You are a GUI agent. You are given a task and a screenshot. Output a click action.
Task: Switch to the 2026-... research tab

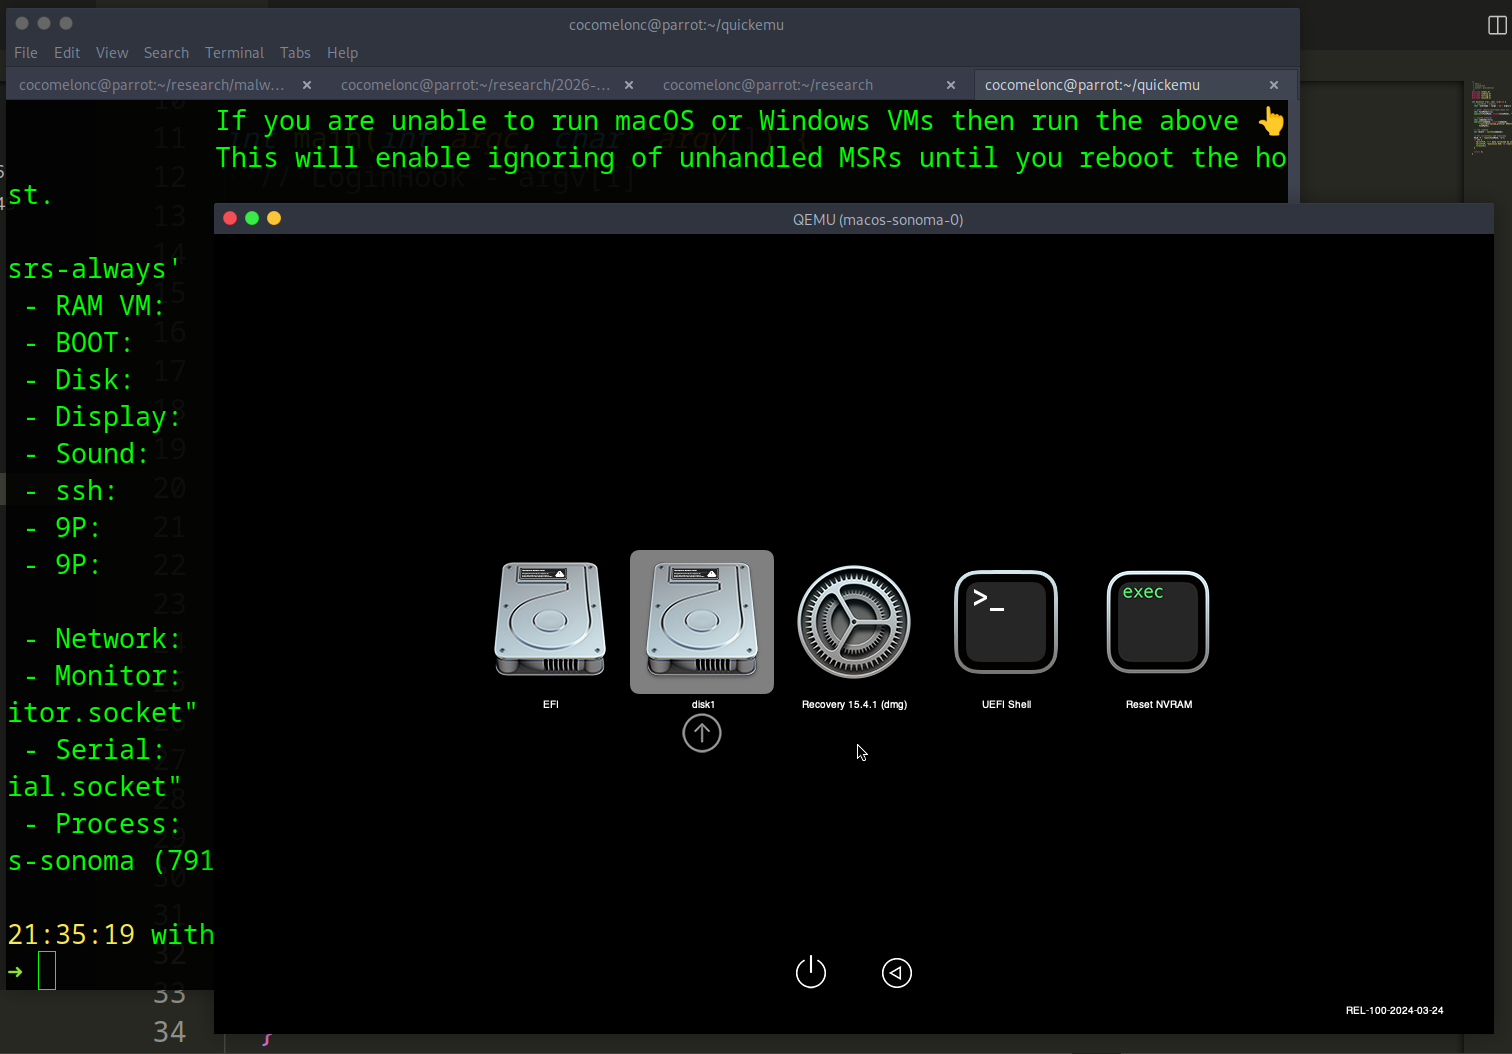(x=475, y=85)
